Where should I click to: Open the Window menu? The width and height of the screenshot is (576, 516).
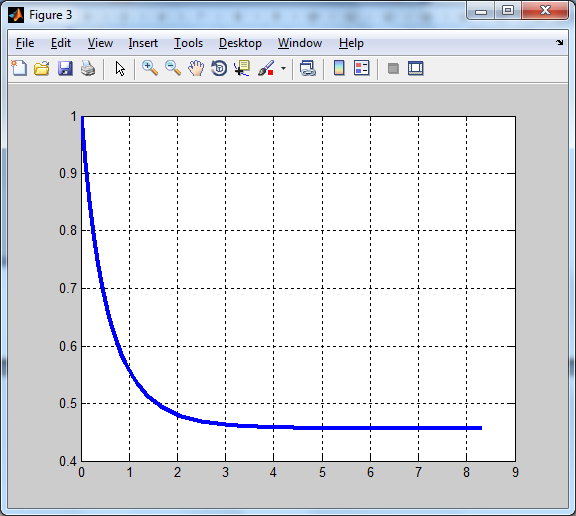tap(300, 43)
